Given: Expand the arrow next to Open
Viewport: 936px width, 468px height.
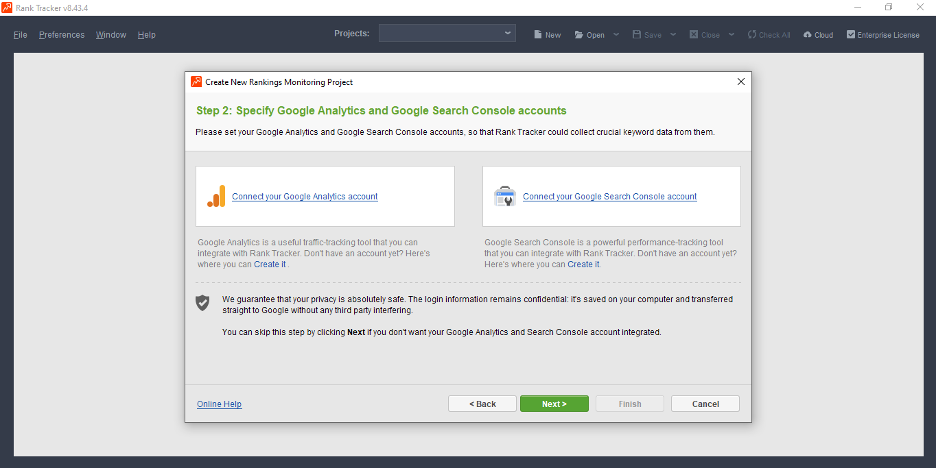Looking at the screenshot, I should 615,35.
